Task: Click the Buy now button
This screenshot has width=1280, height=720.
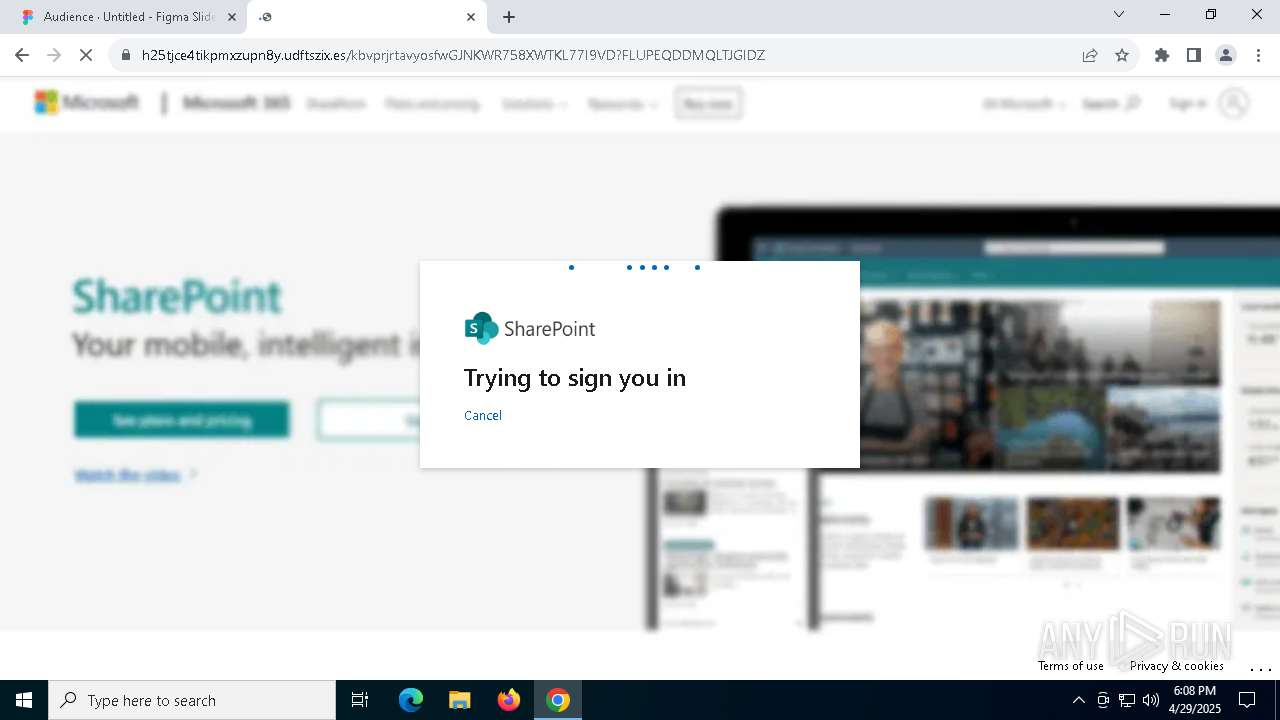Action: (708, 104)
